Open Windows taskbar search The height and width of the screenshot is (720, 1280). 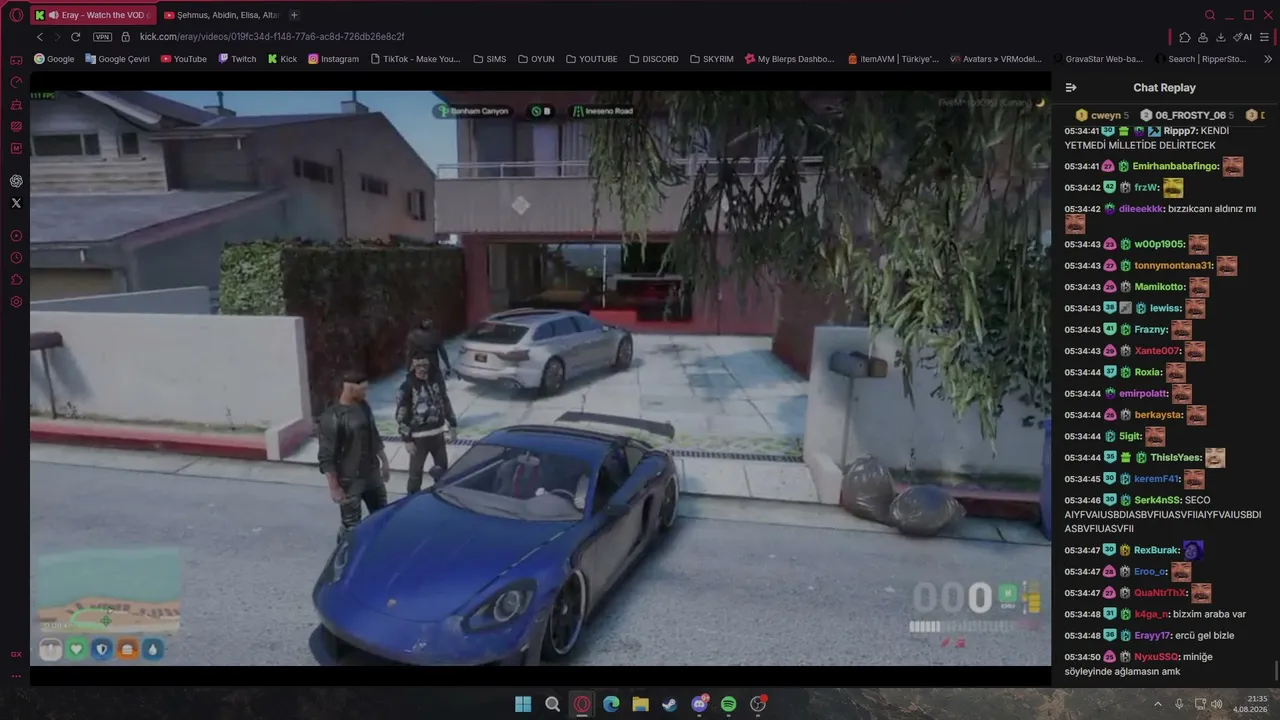tap(552, 704)
